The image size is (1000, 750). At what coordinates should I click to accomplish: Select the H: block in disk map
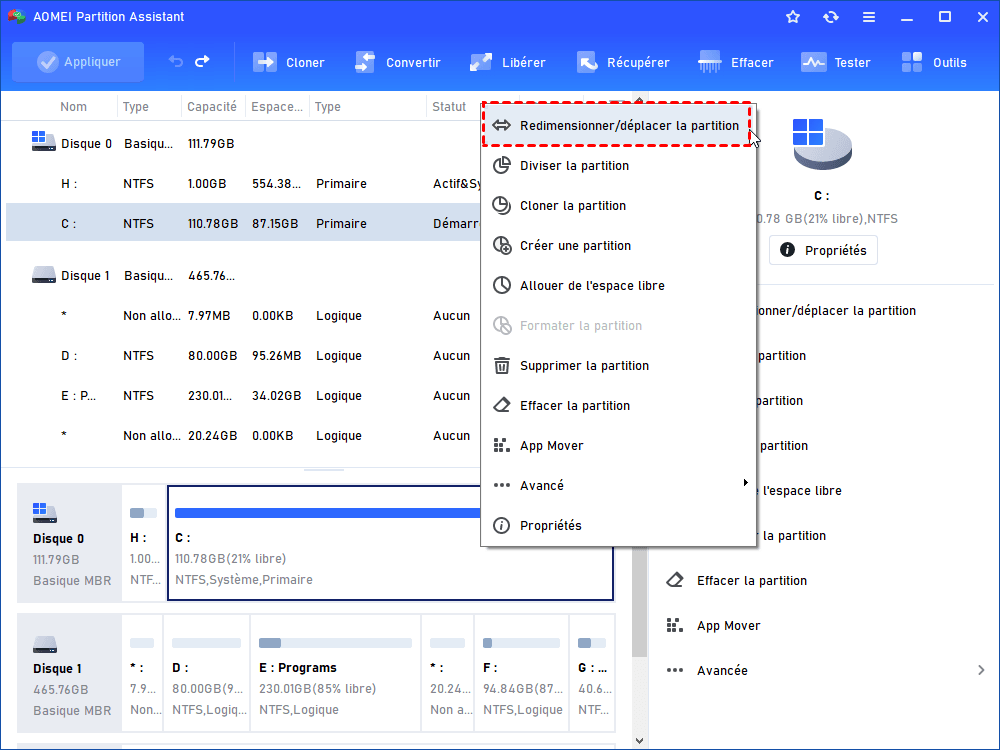(143, 543)
